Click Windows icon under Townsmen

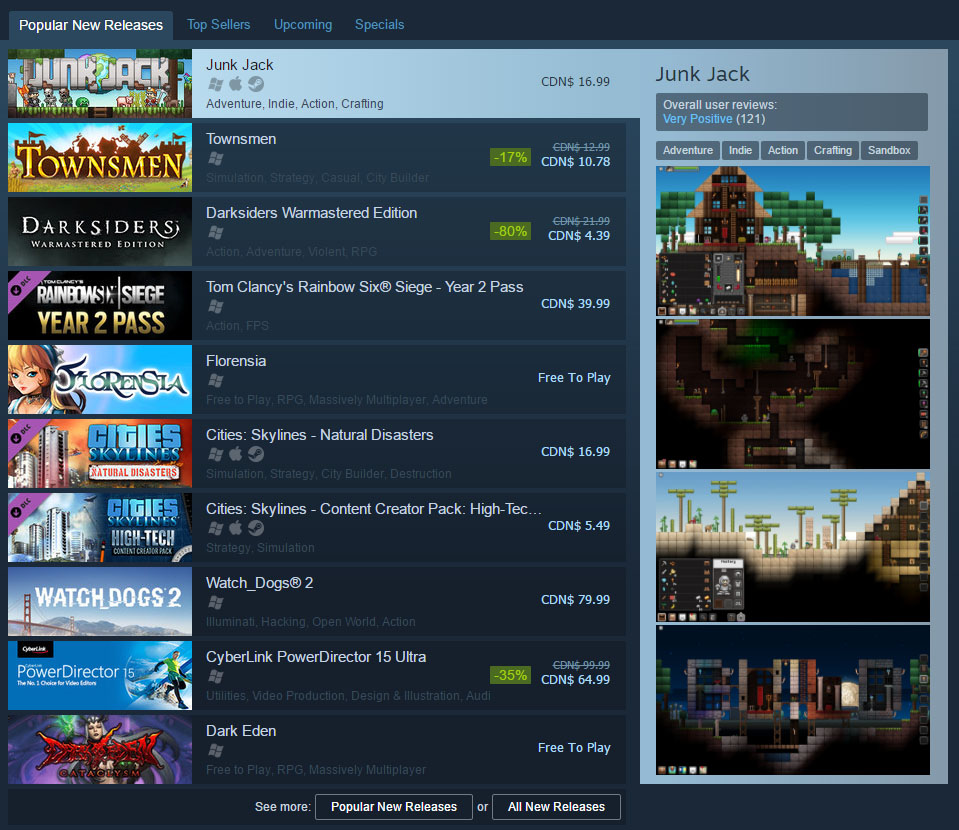(215, 158)
